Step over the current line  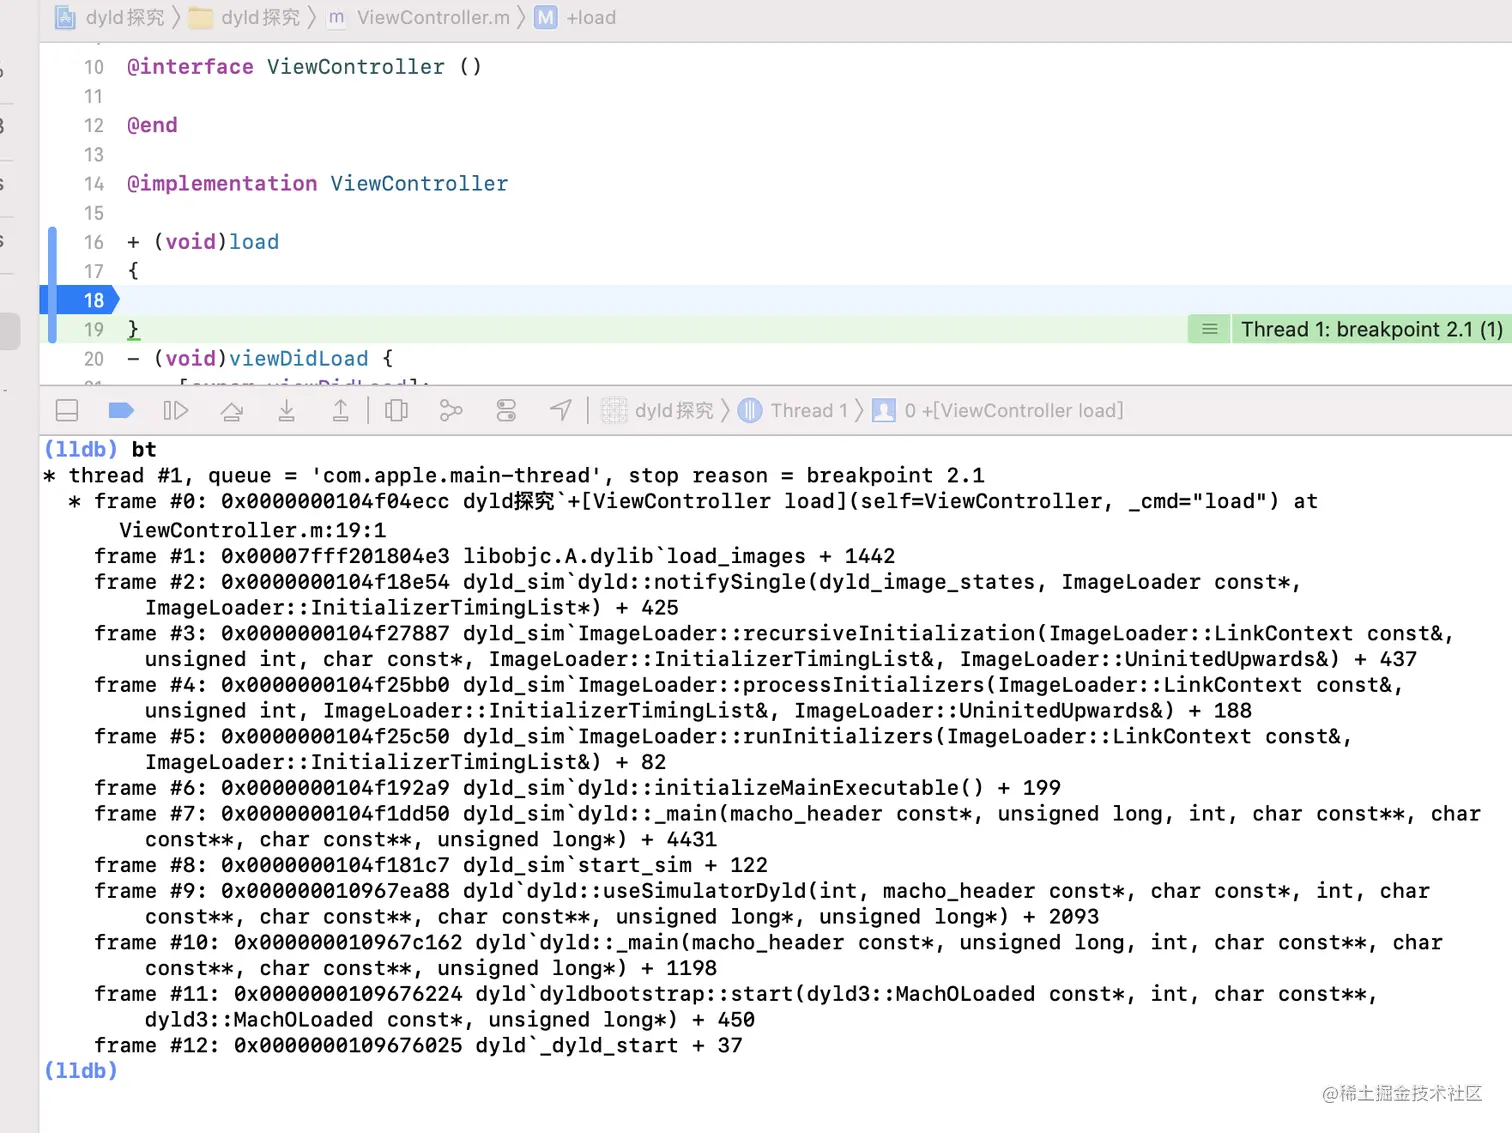[232, 410]
